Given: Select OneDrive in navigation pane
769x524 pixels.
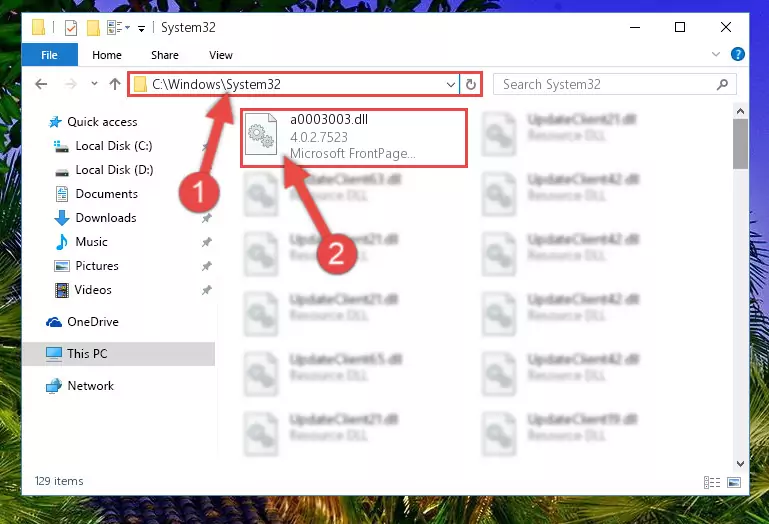Looking at the screenshot, I should click(93, 322).
